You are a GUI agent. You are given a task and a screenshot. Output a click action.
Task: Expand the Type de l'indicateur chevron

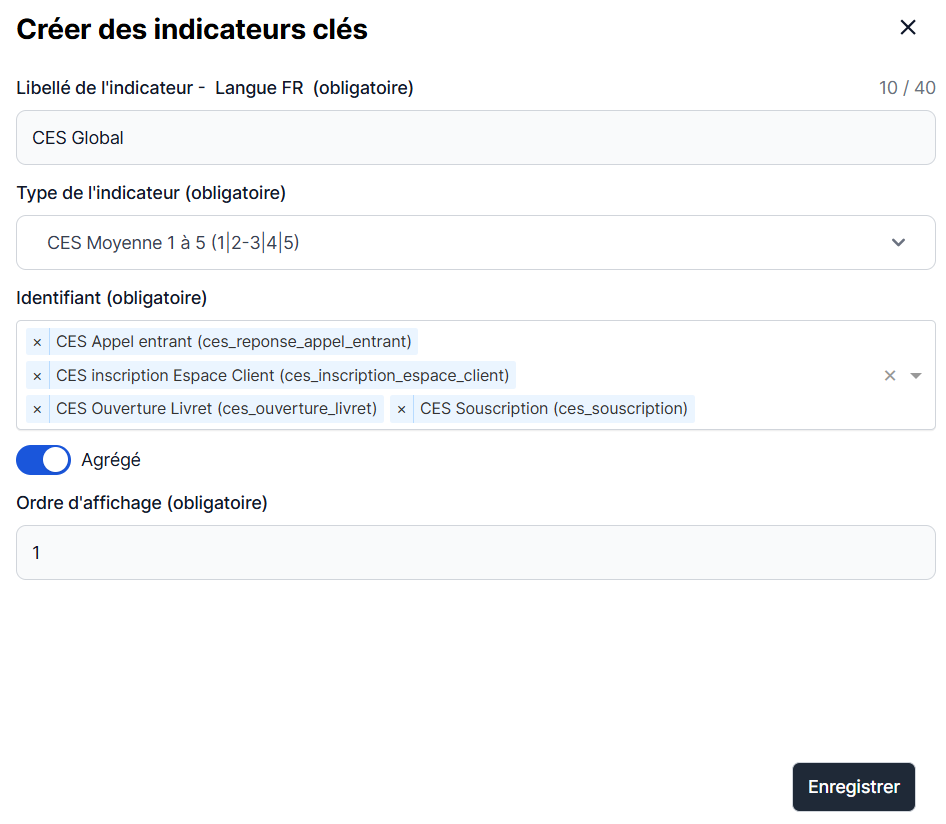[x=898, y=243]
